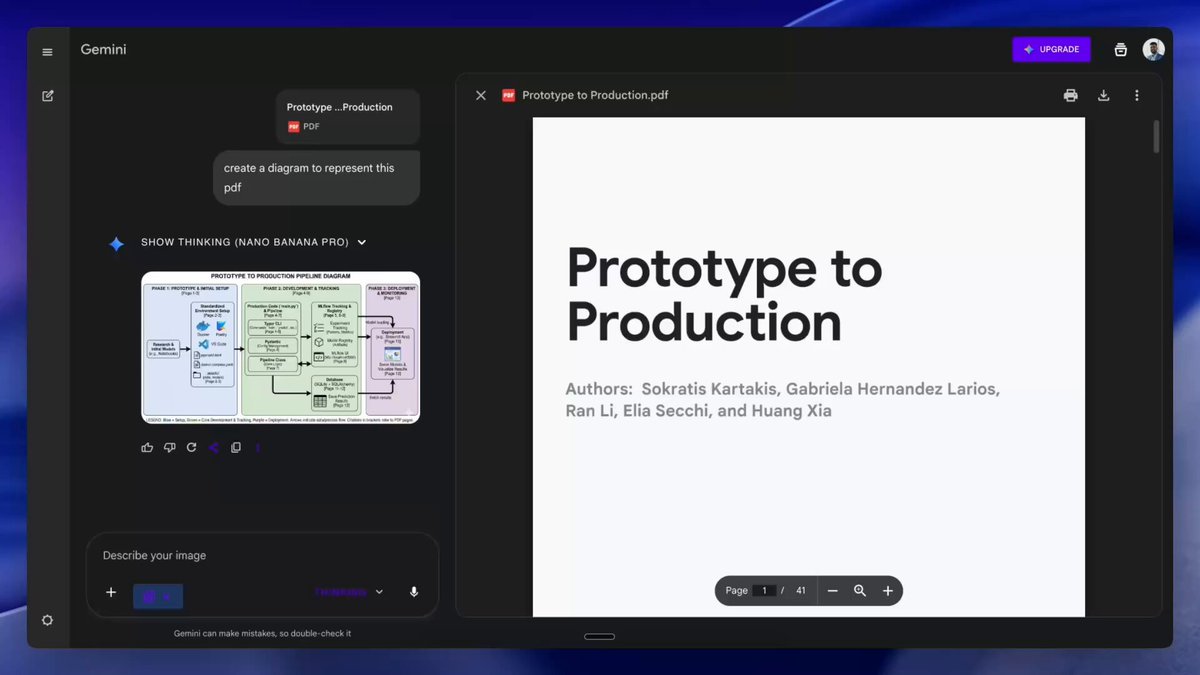Reset PDF zoom with magnifier icon
The image size is (1200, 675).
(860, 591)
